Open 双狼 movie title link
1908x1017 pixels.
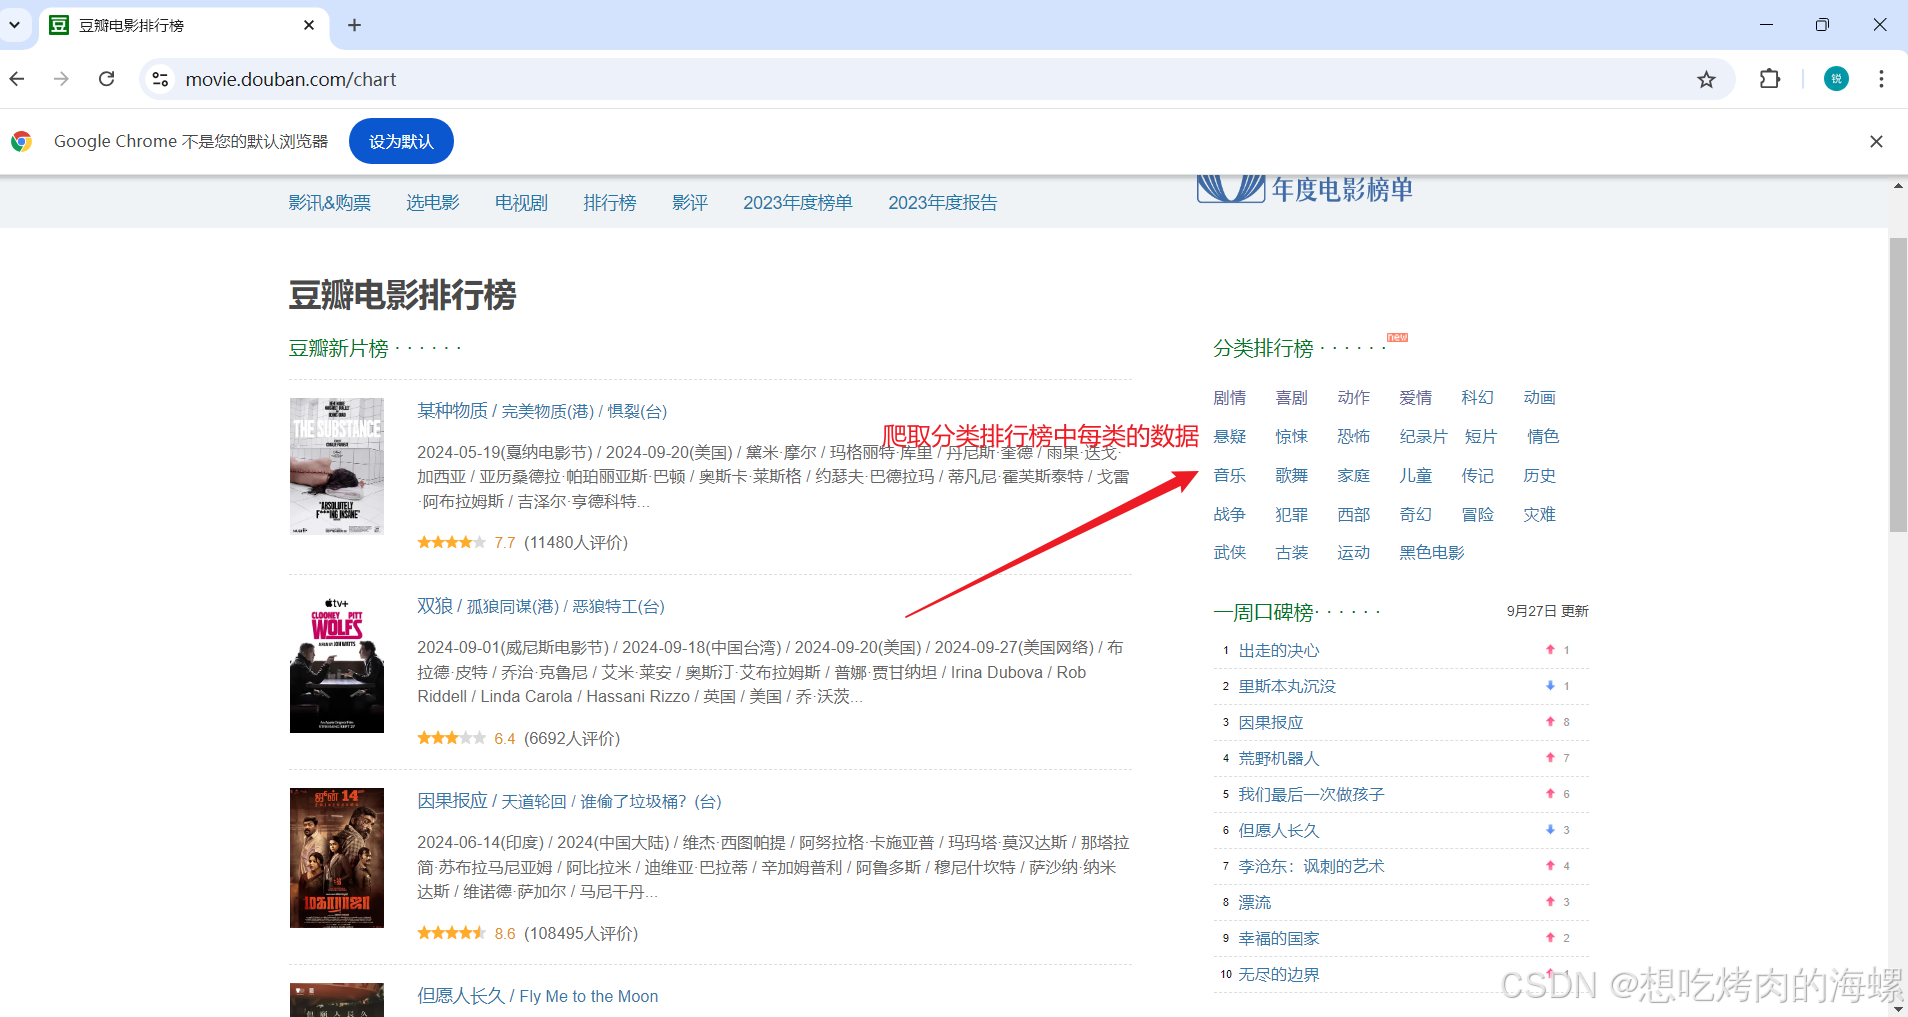click(541, 606)
